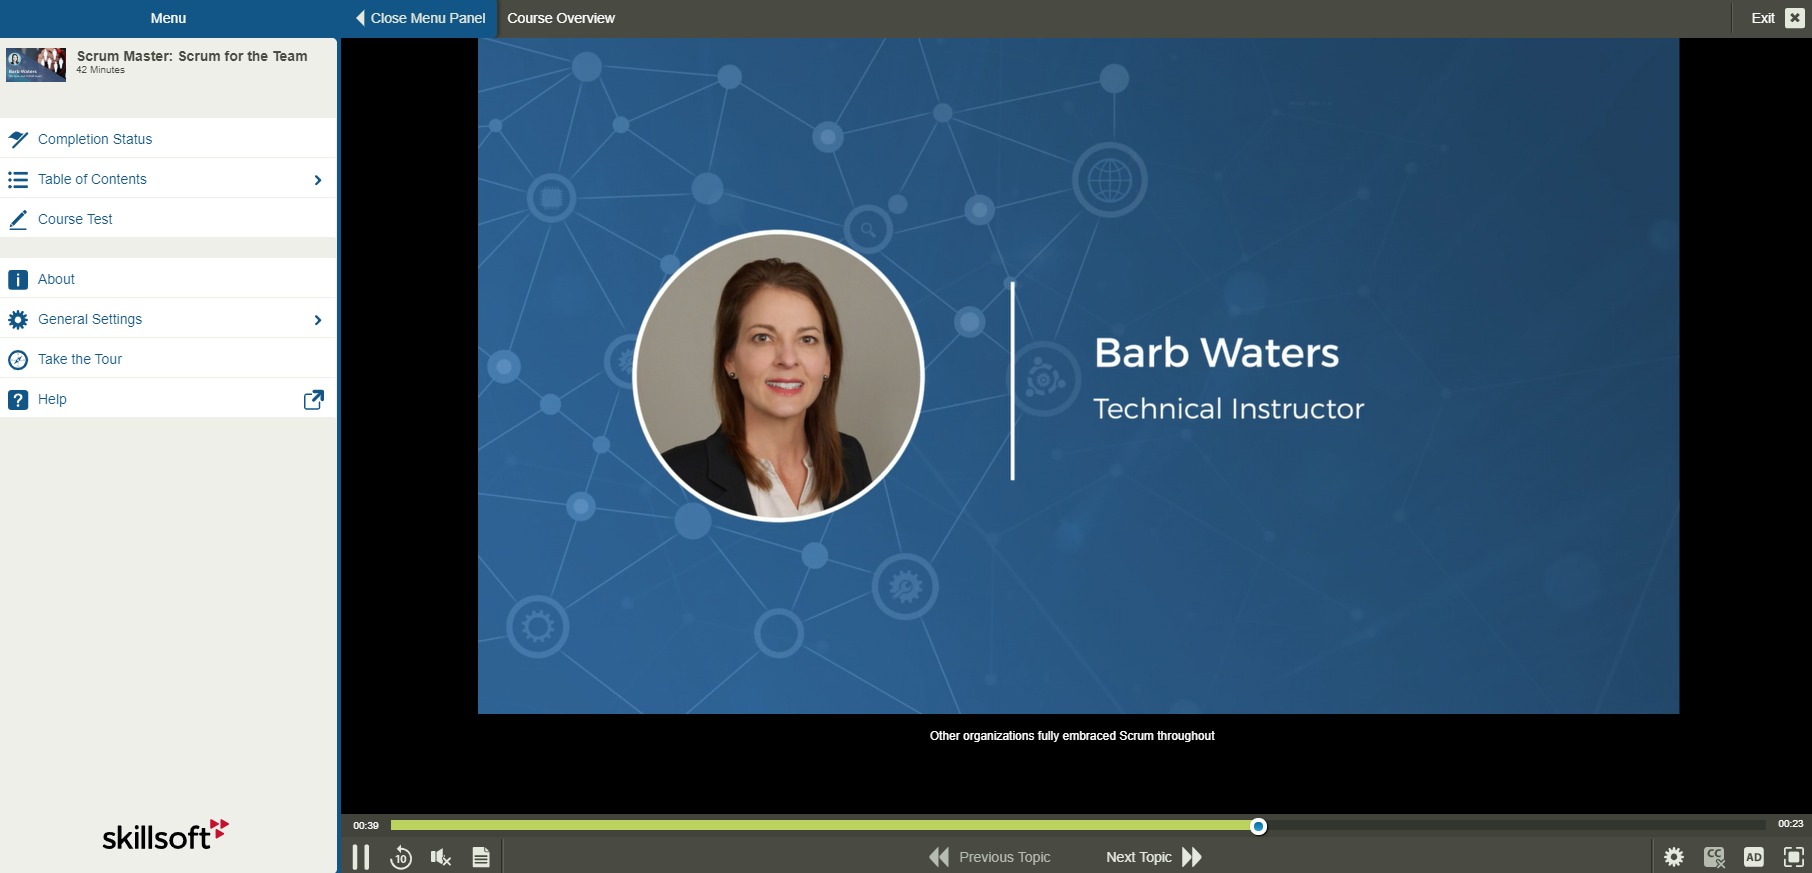Open the Course Test menu item
1812x873 pixels.
(75, 219)
